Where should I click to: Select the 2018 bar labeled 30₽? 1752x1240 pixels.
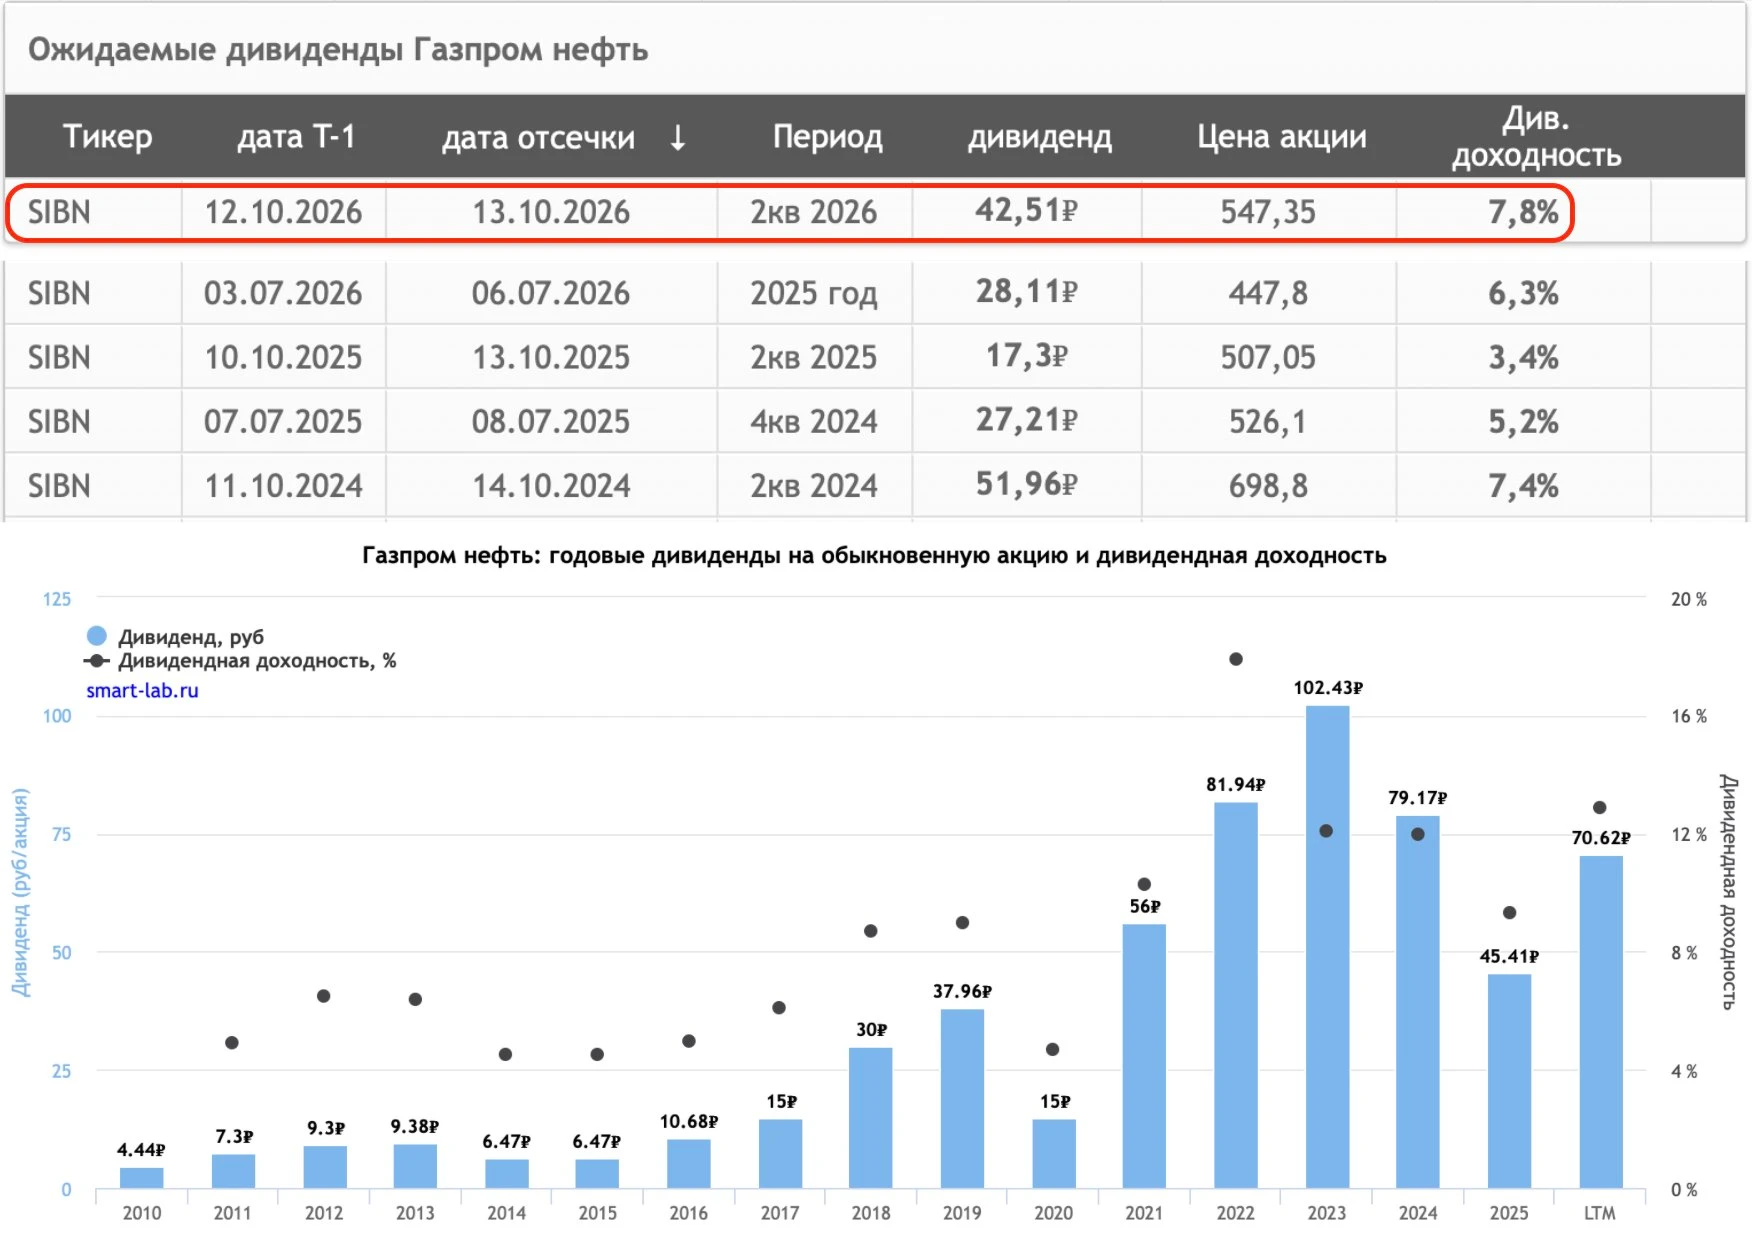pyautogui.click(x=871, y=1118)
